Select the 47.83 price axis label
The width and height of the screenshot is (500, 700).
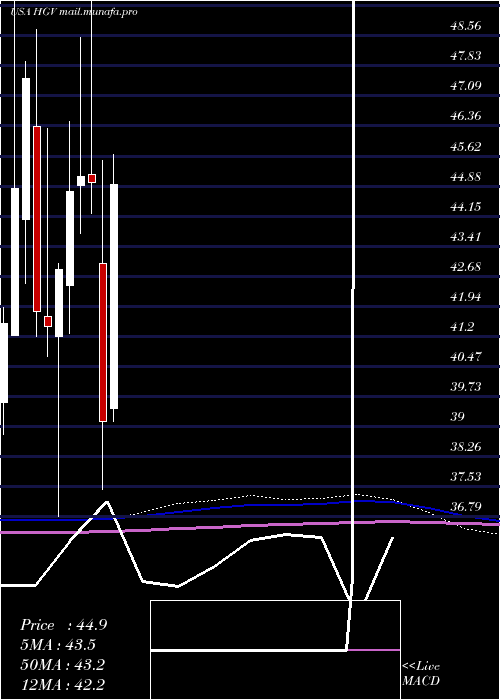466,56
